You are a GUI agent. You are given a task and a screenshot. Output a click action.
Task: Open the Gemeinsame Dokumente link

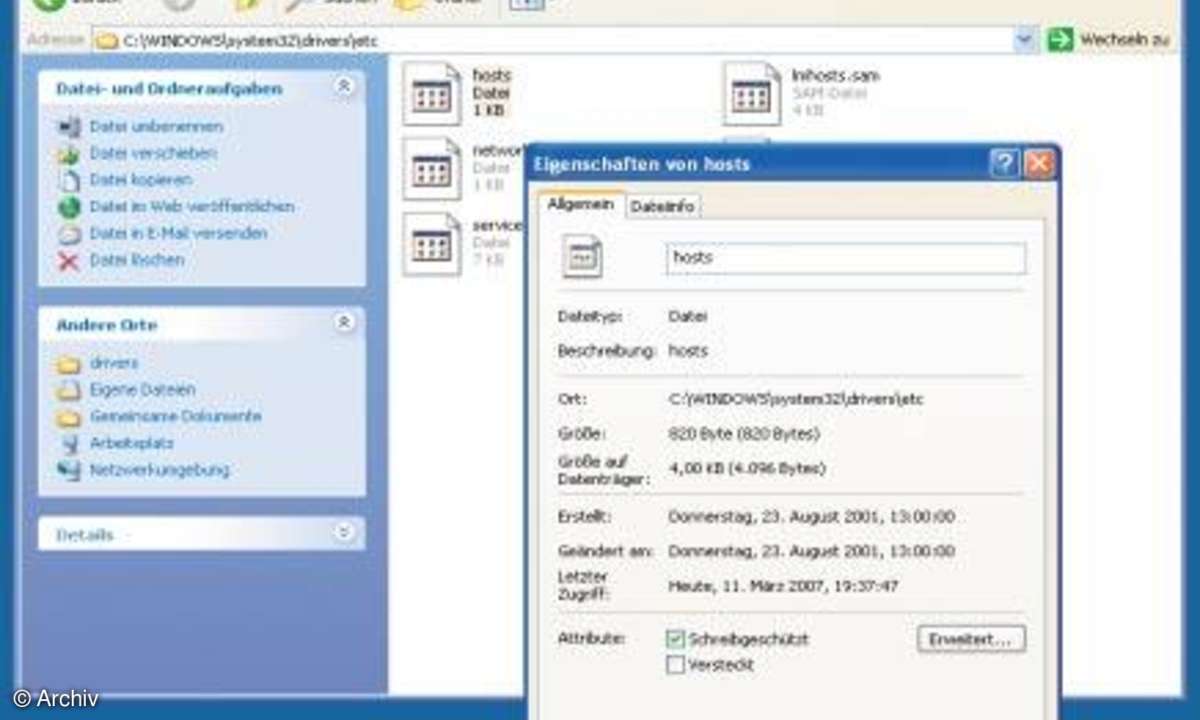(175, 416)
